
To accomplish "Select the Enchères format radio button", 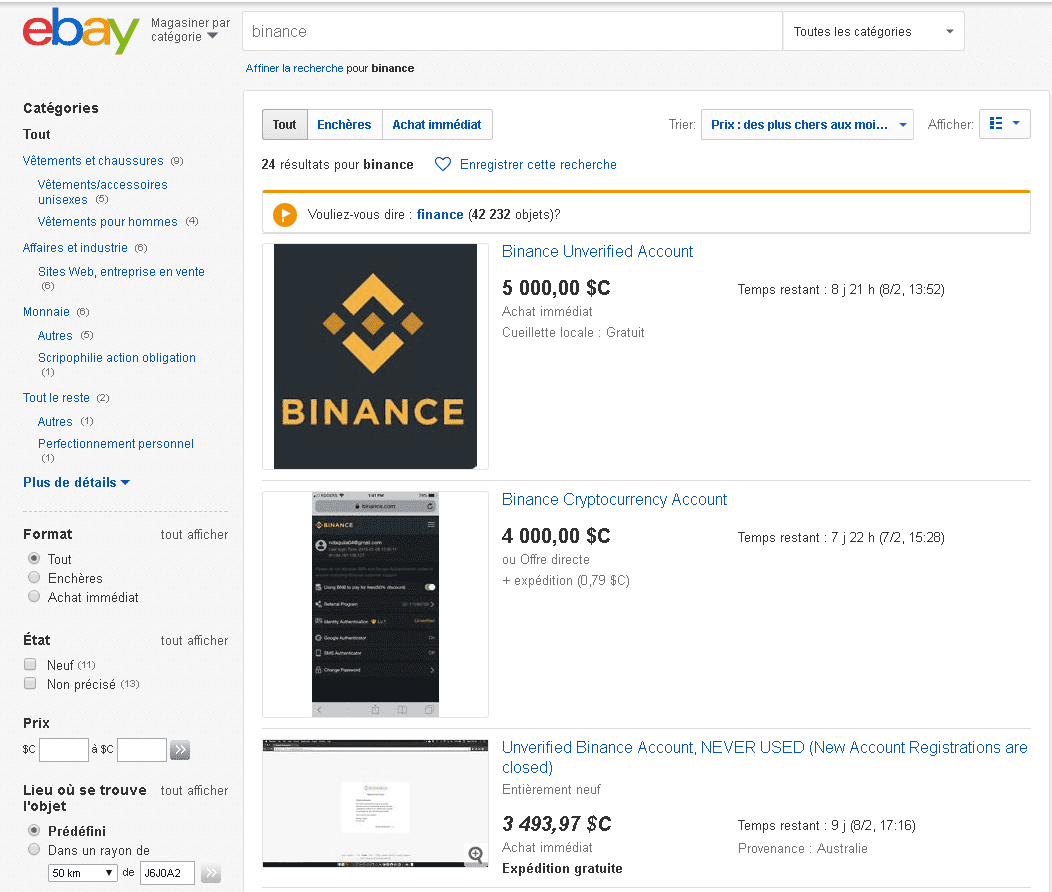I will click(34, 577).
